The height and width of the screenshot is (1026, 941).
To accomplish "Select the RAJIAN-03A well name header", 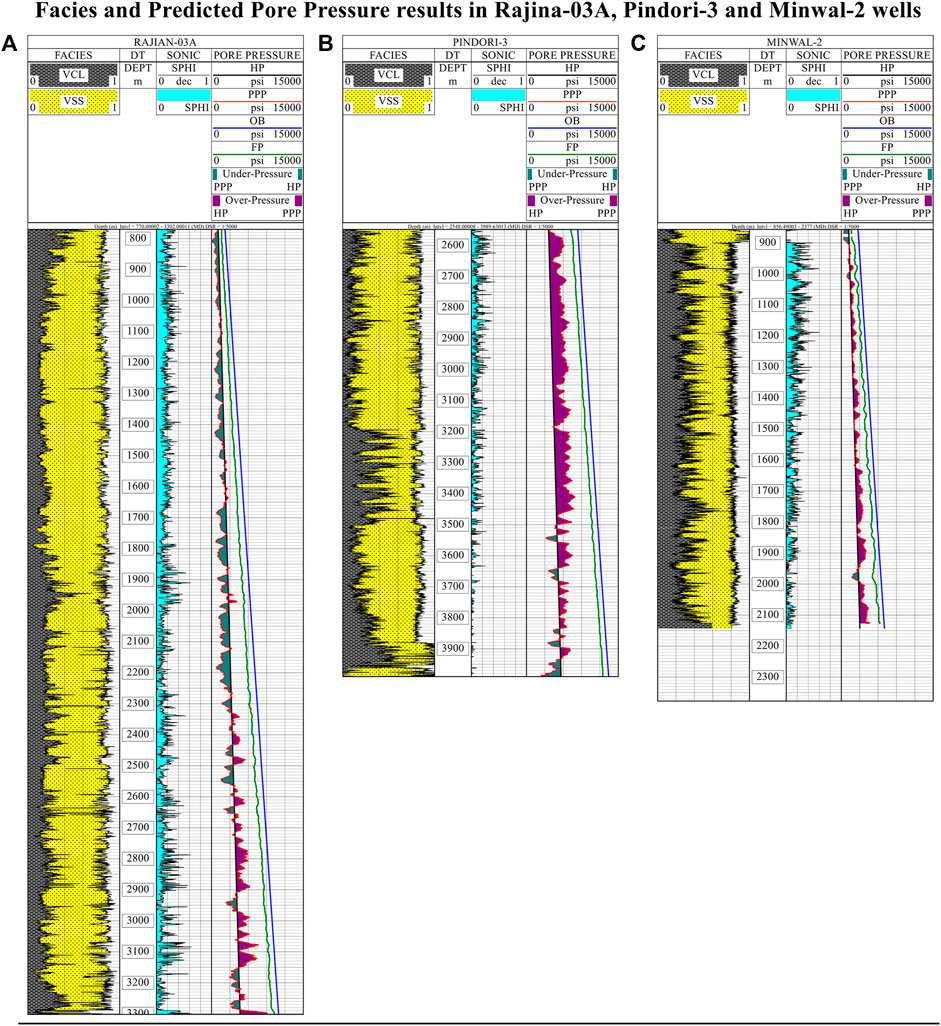I will click(x=165, y=43).
